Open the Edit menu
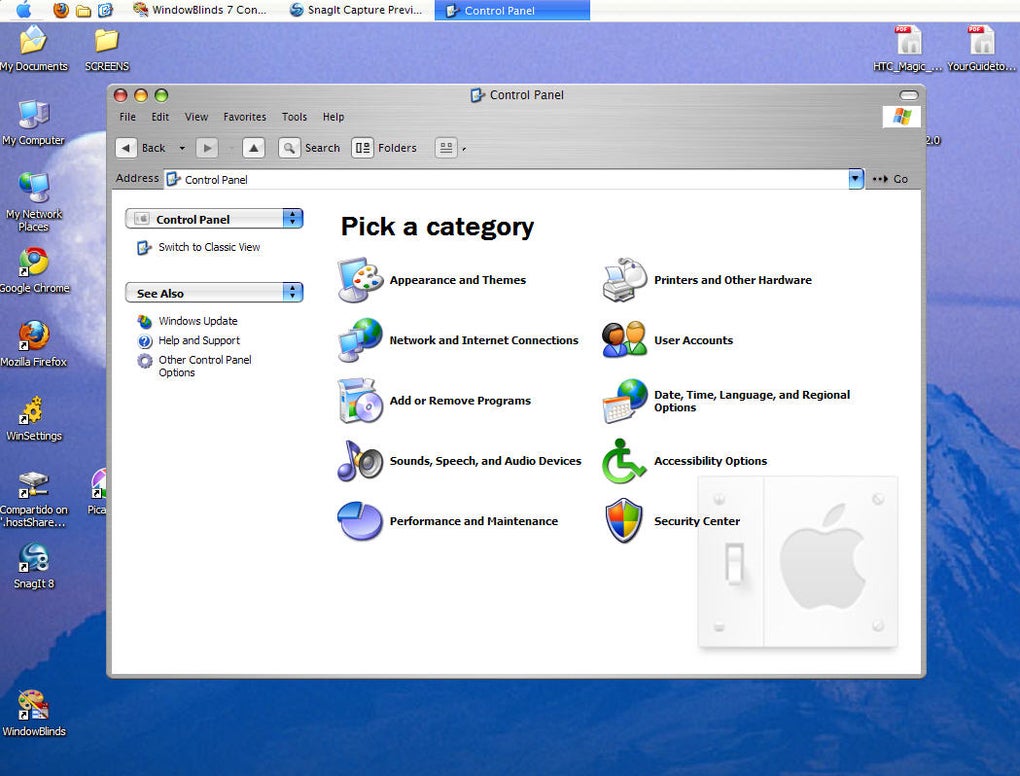The height and width of the screenshot is (776, 1020). [160, 117]
